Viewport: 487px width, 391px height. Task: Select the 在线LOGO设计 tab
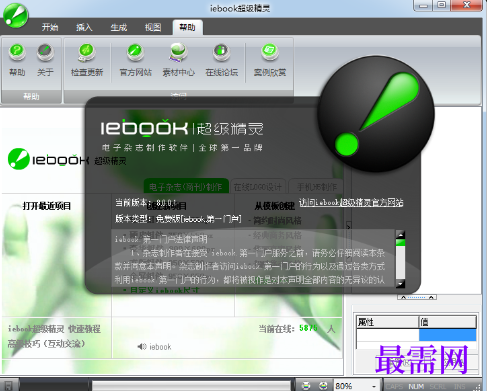(x=258, y=187)
